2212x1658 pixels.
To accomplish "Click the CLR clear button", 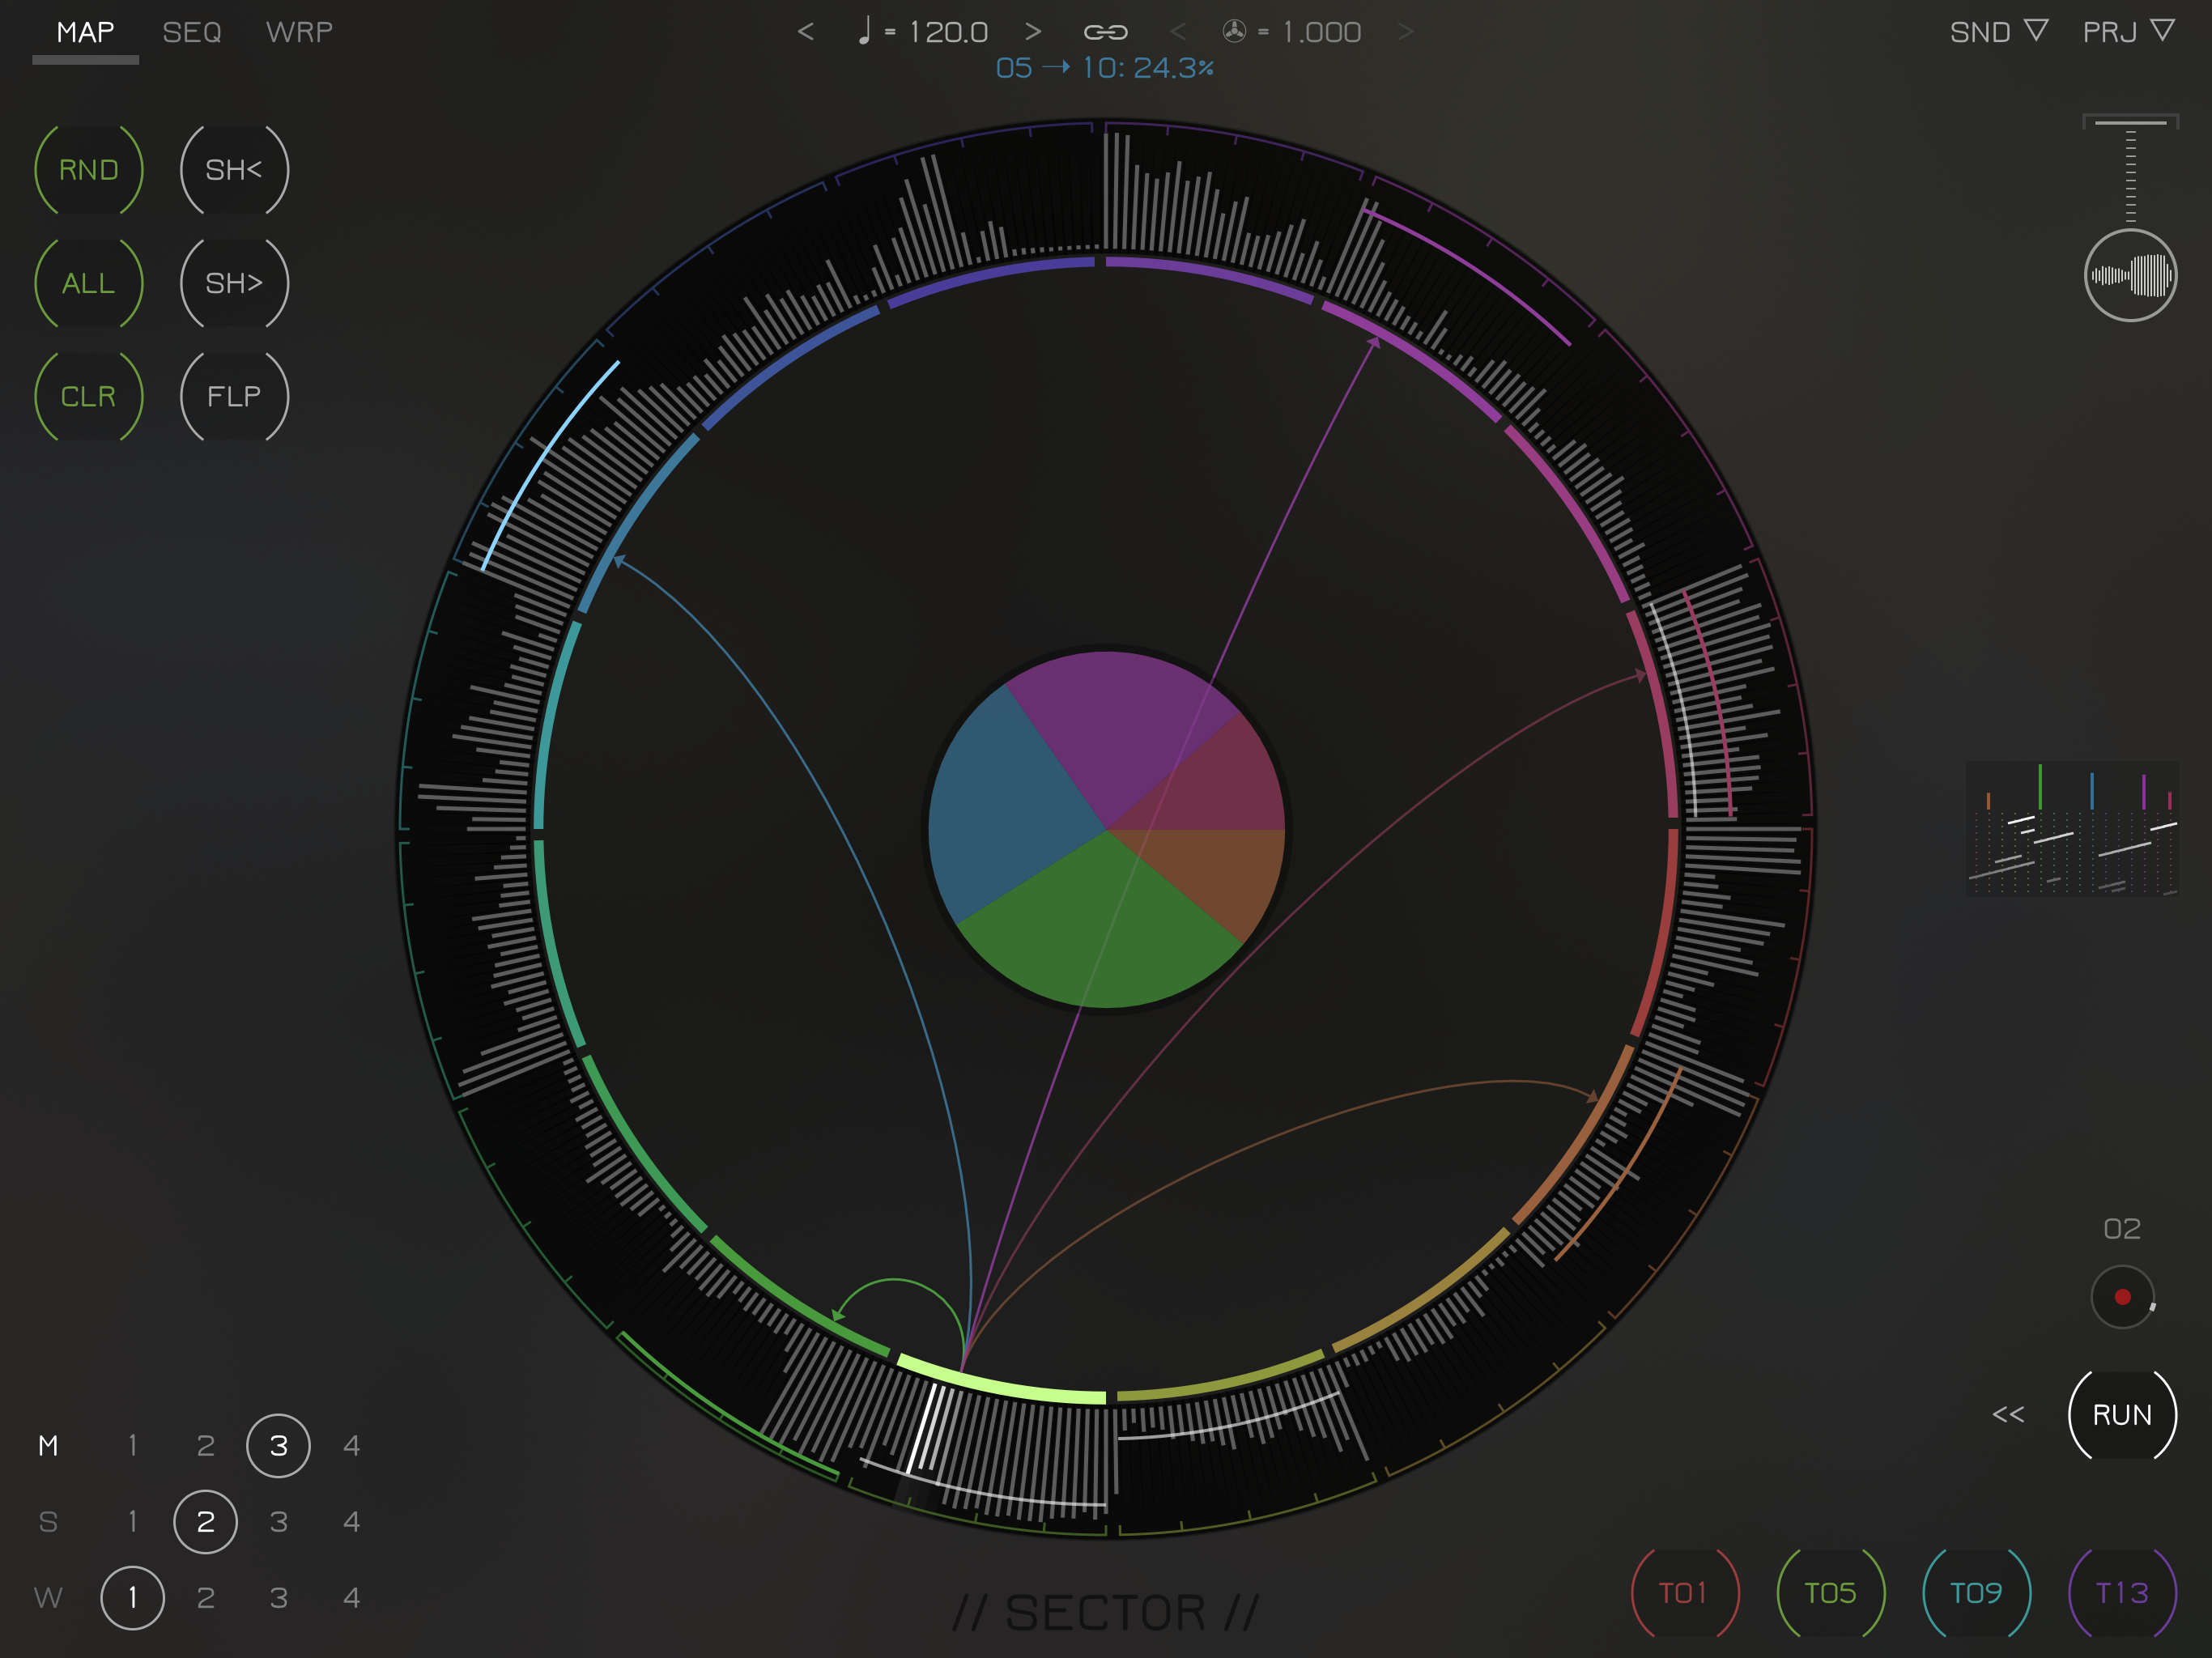I will pos(89,397).
